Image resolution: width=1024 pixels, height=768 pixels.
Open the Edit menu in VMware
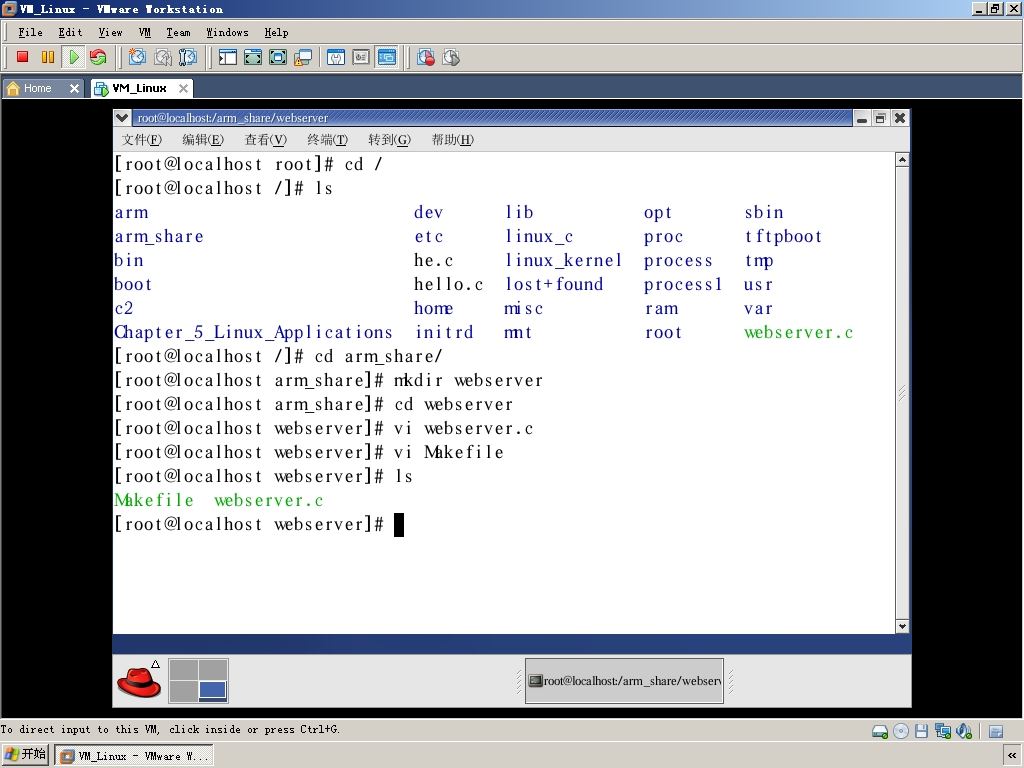pos(71,32)
